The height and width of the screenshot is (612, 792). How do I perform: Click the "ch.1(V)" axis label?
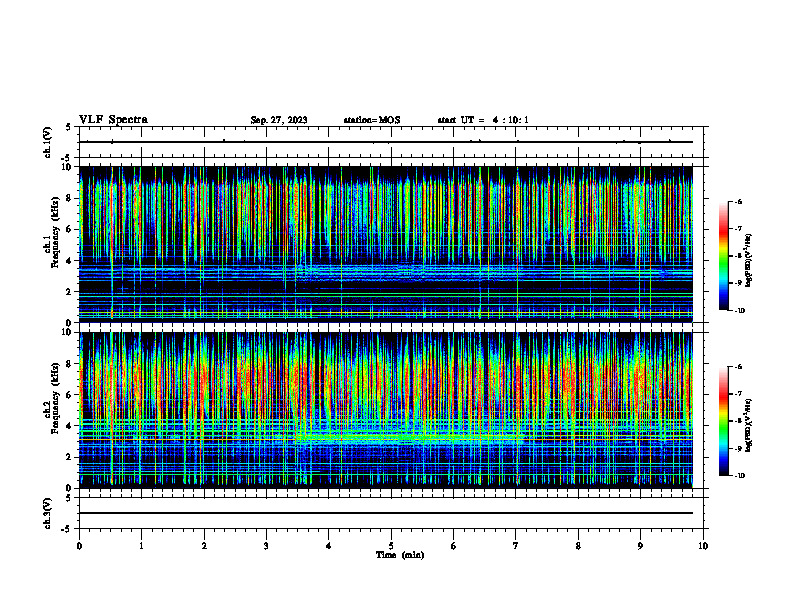(x=48, y=142)
